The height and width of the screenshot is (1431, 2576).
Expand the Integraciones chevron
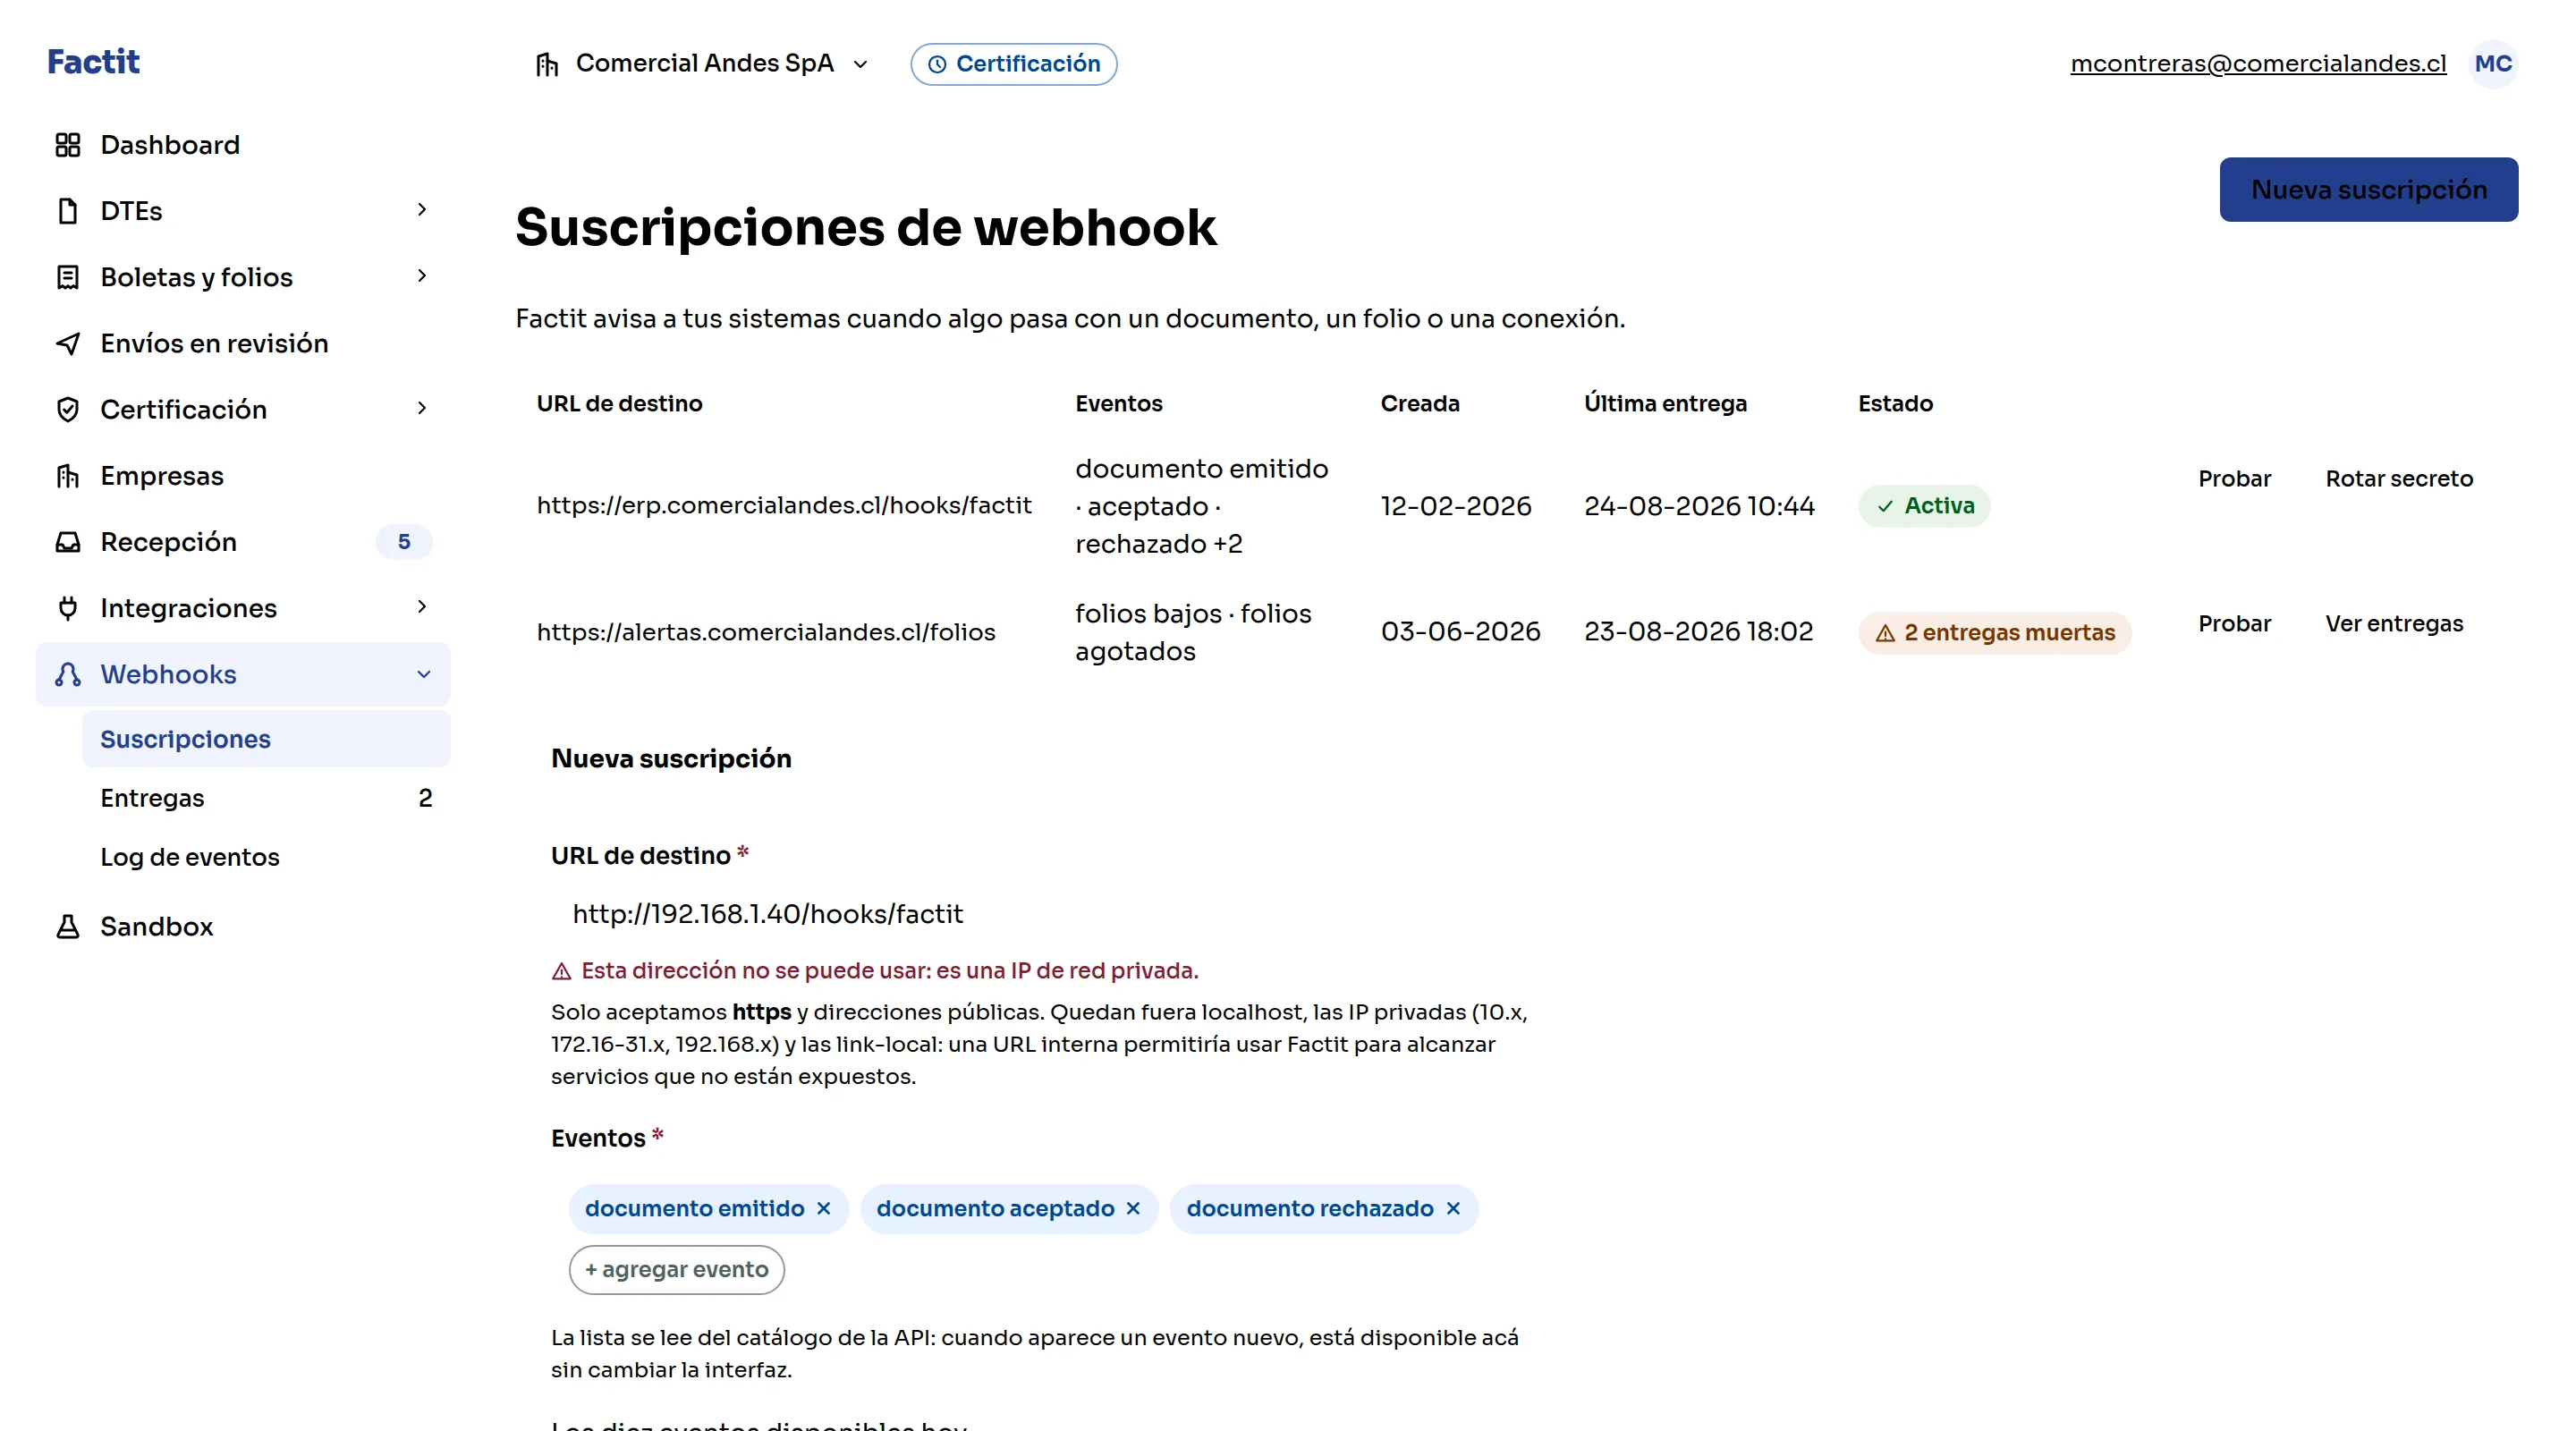point(422,606)
